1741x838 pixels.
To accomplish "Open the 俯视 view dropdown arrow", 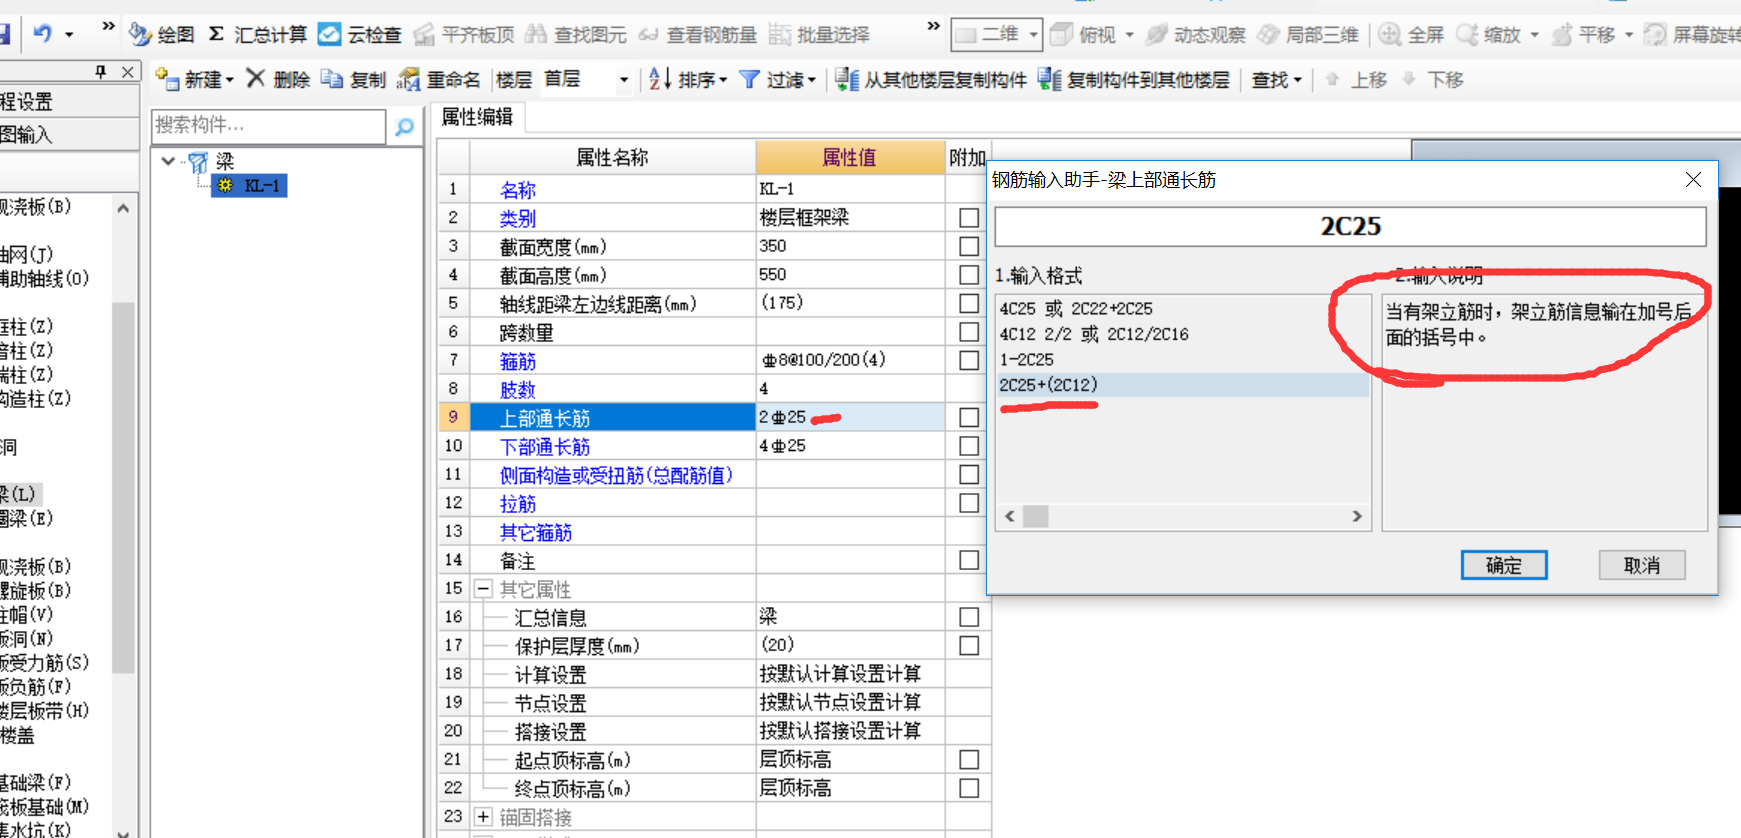I will click(1130, 35).
